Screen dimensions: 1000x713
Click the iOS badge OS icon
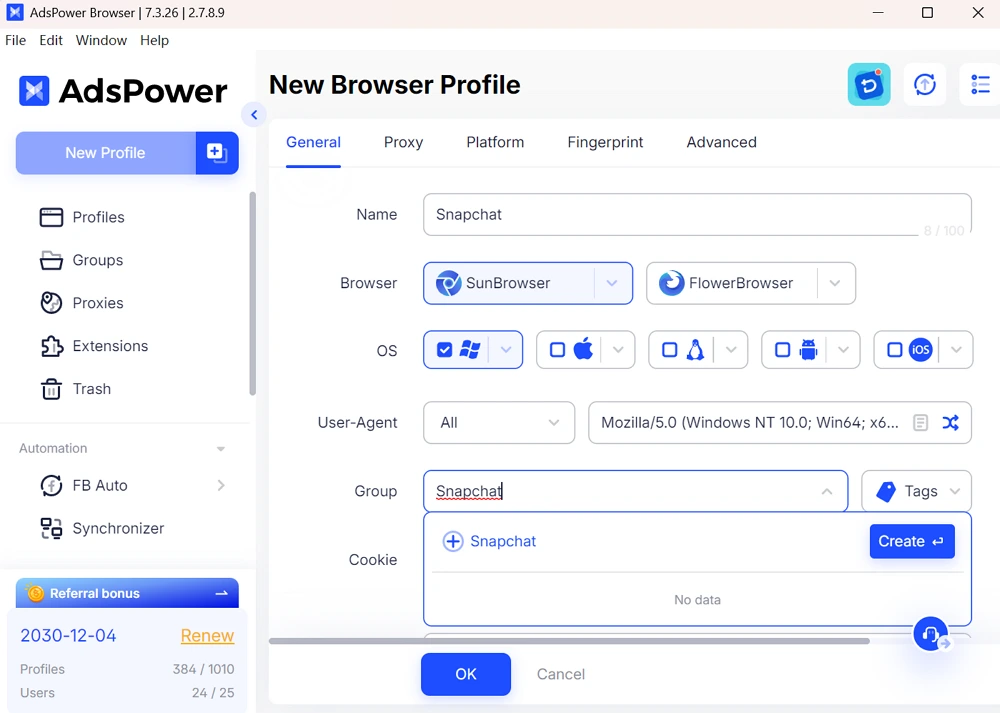[x=920, y=349]
